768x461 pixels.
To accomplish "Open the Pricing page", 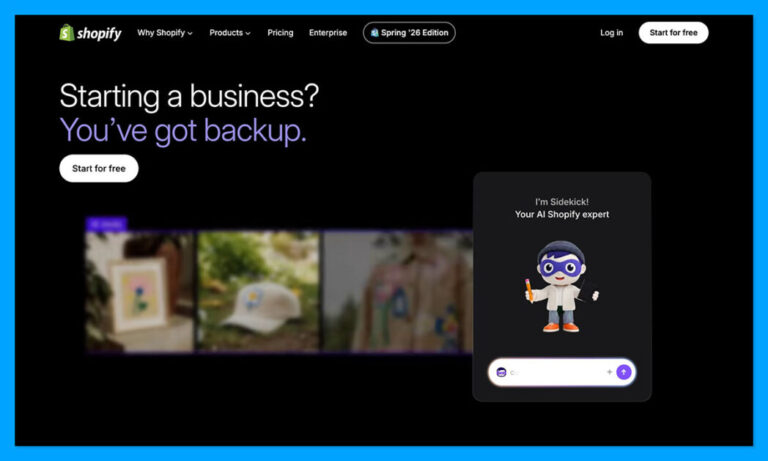I will point(280,33).
